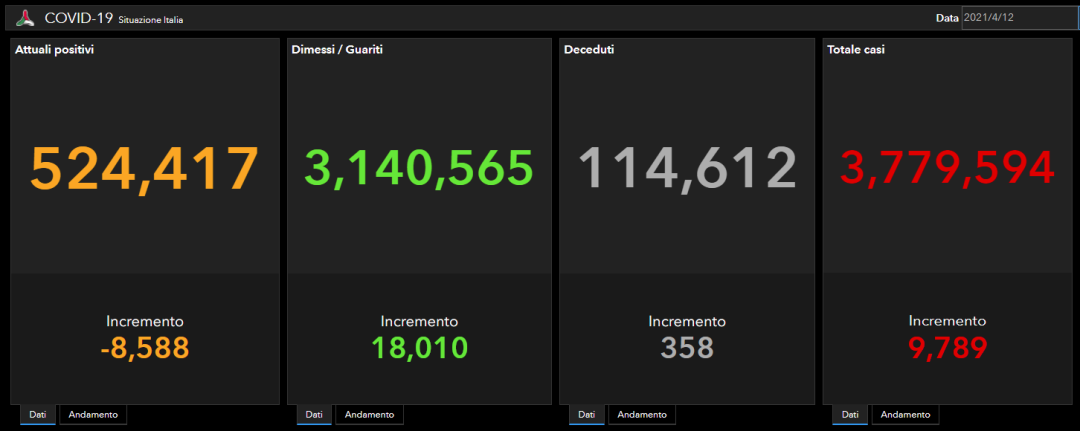Click the Protezione Civile logo icon

[x=25, y=19]
